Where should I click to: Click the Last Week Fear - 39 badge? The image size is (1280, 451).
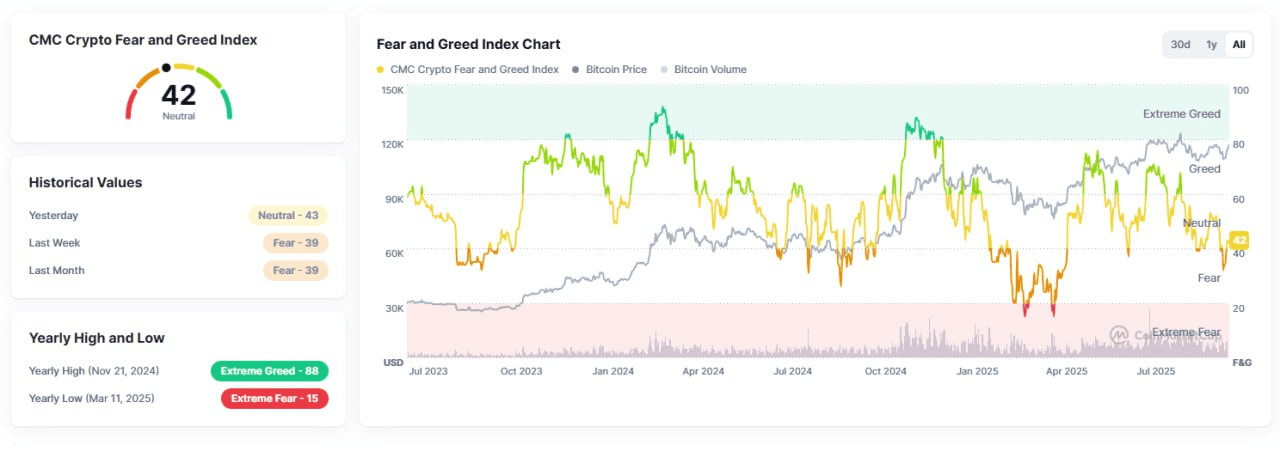296,243
